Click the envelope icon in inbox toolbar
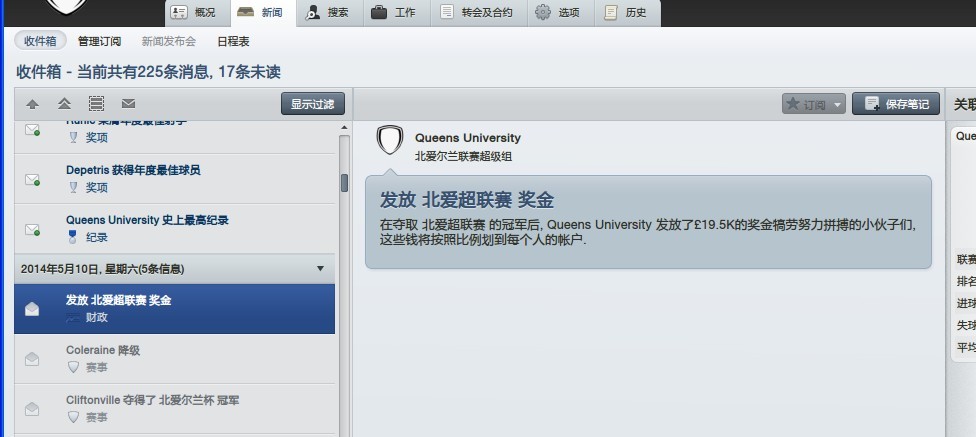This screenshot has height=437, width=976. [128, 103]
